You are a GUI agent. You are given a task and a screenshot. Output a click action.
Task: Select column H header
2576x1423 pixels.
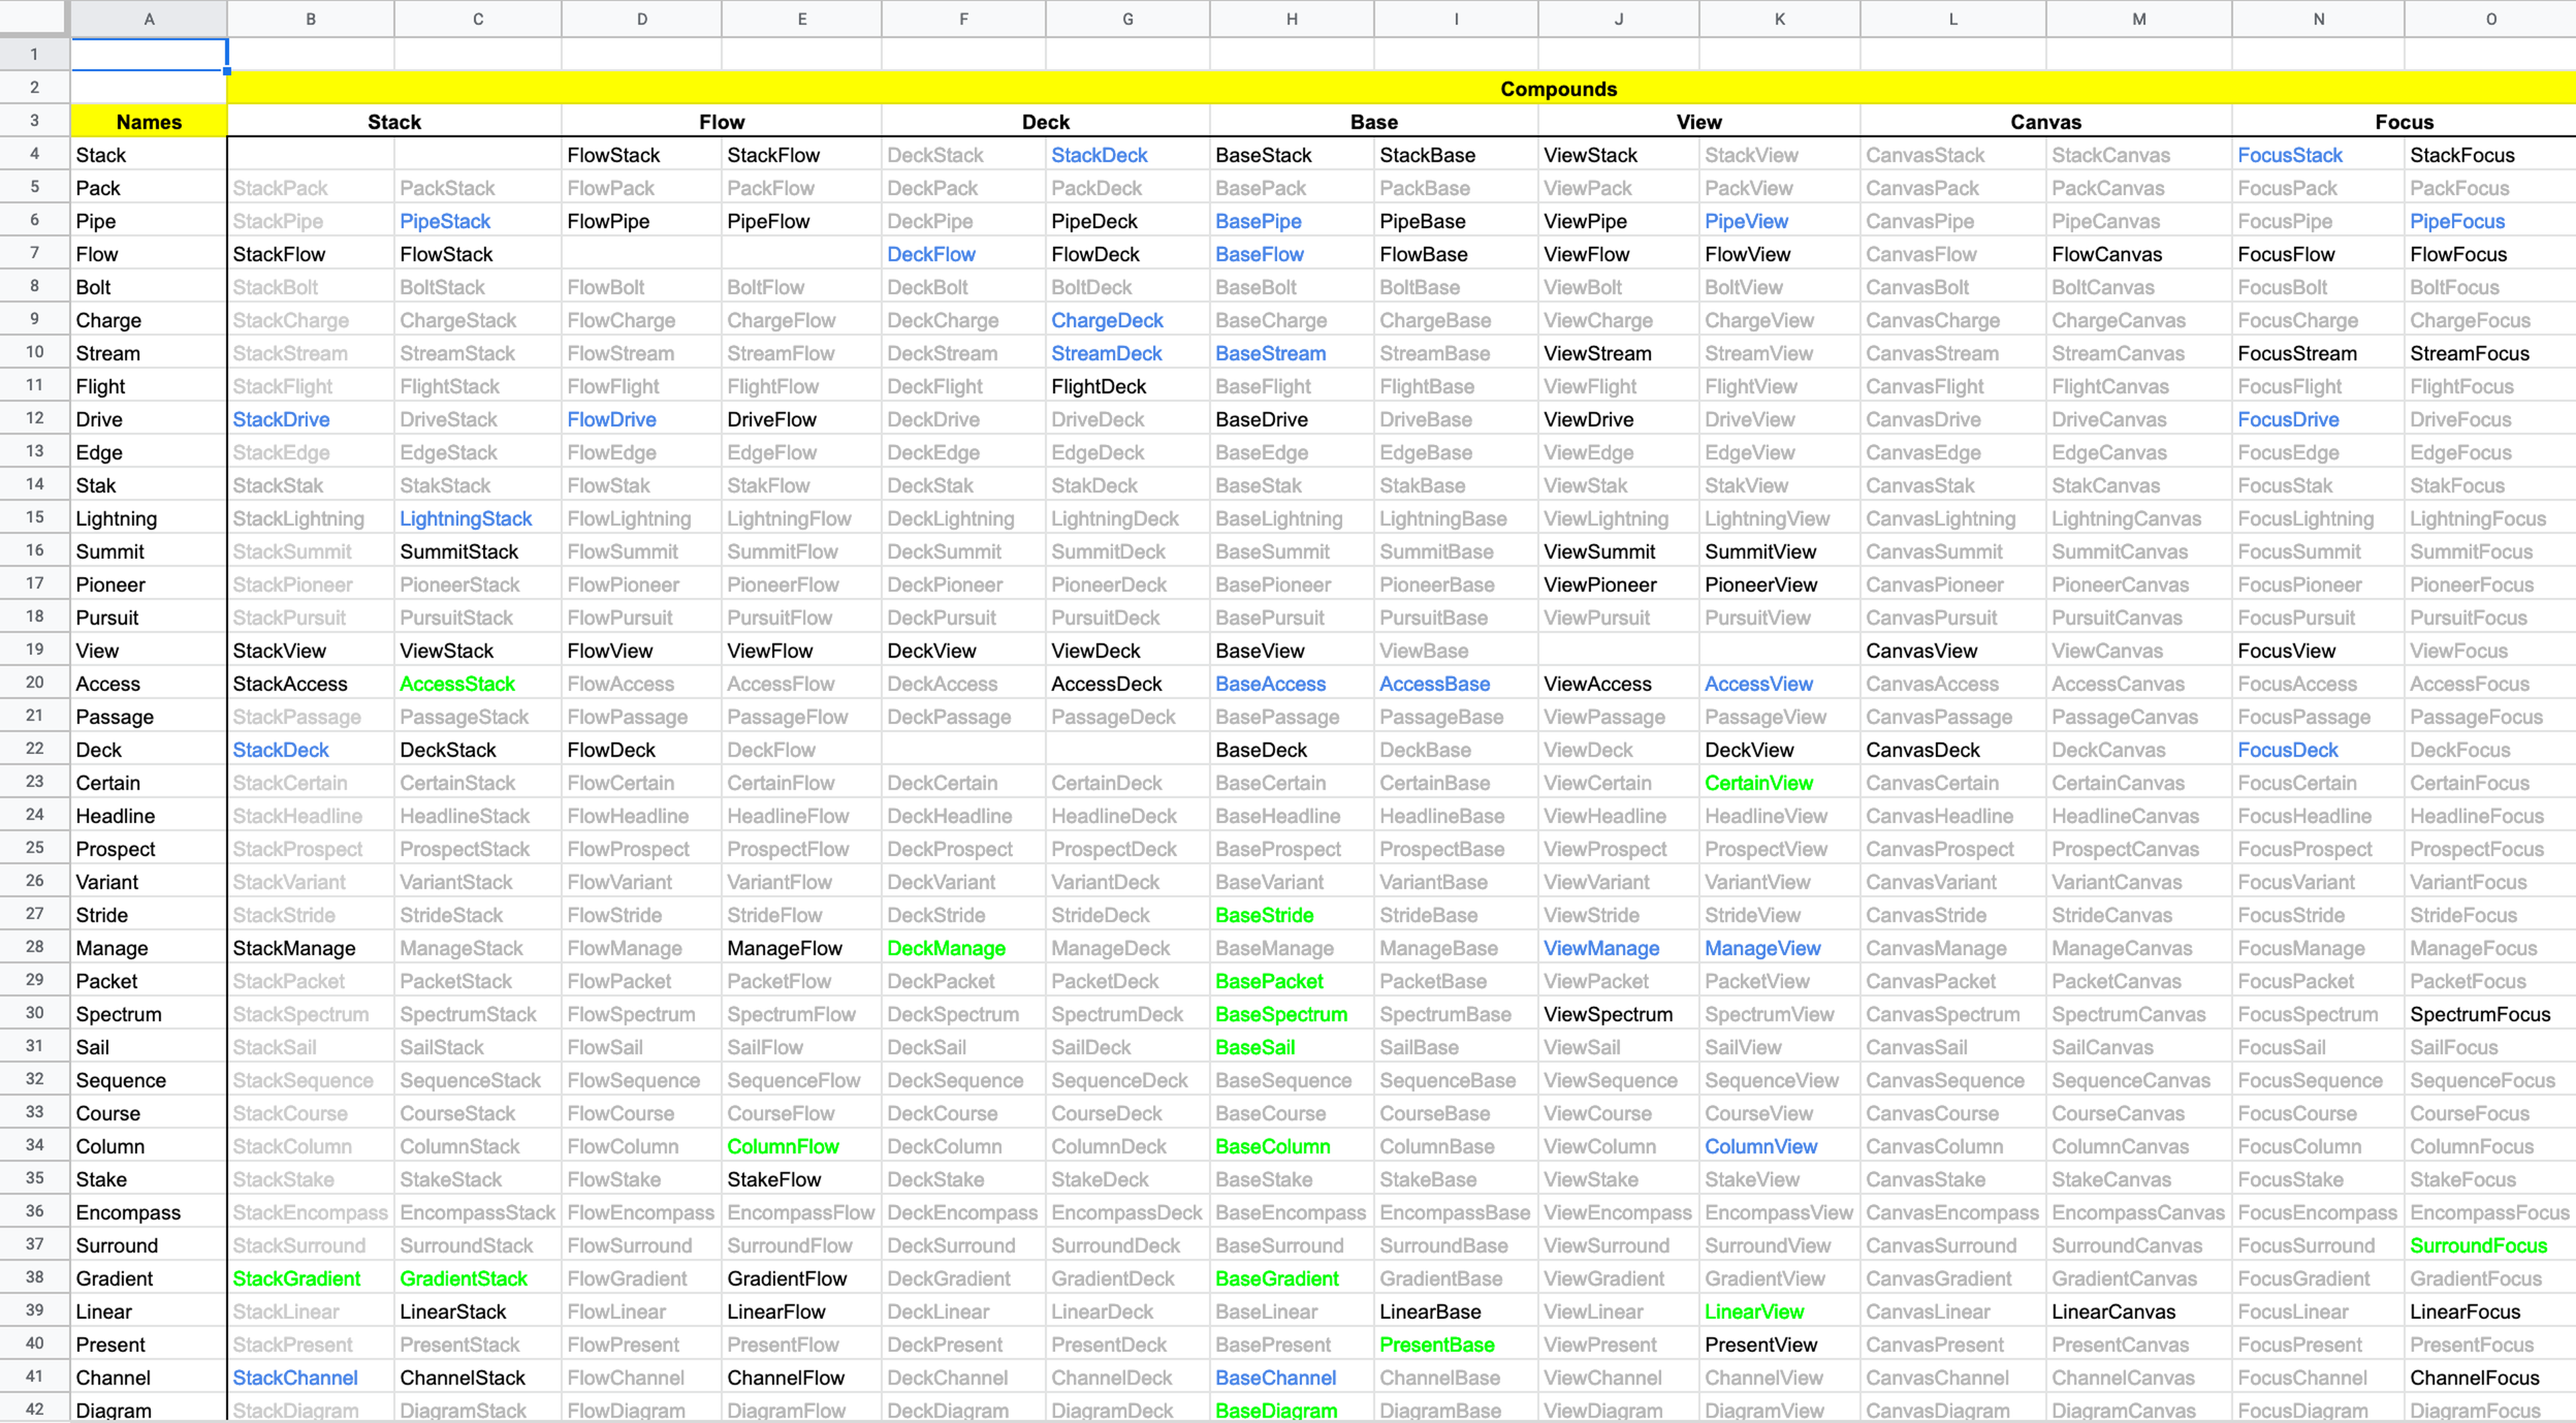(x=1291, y=19)
